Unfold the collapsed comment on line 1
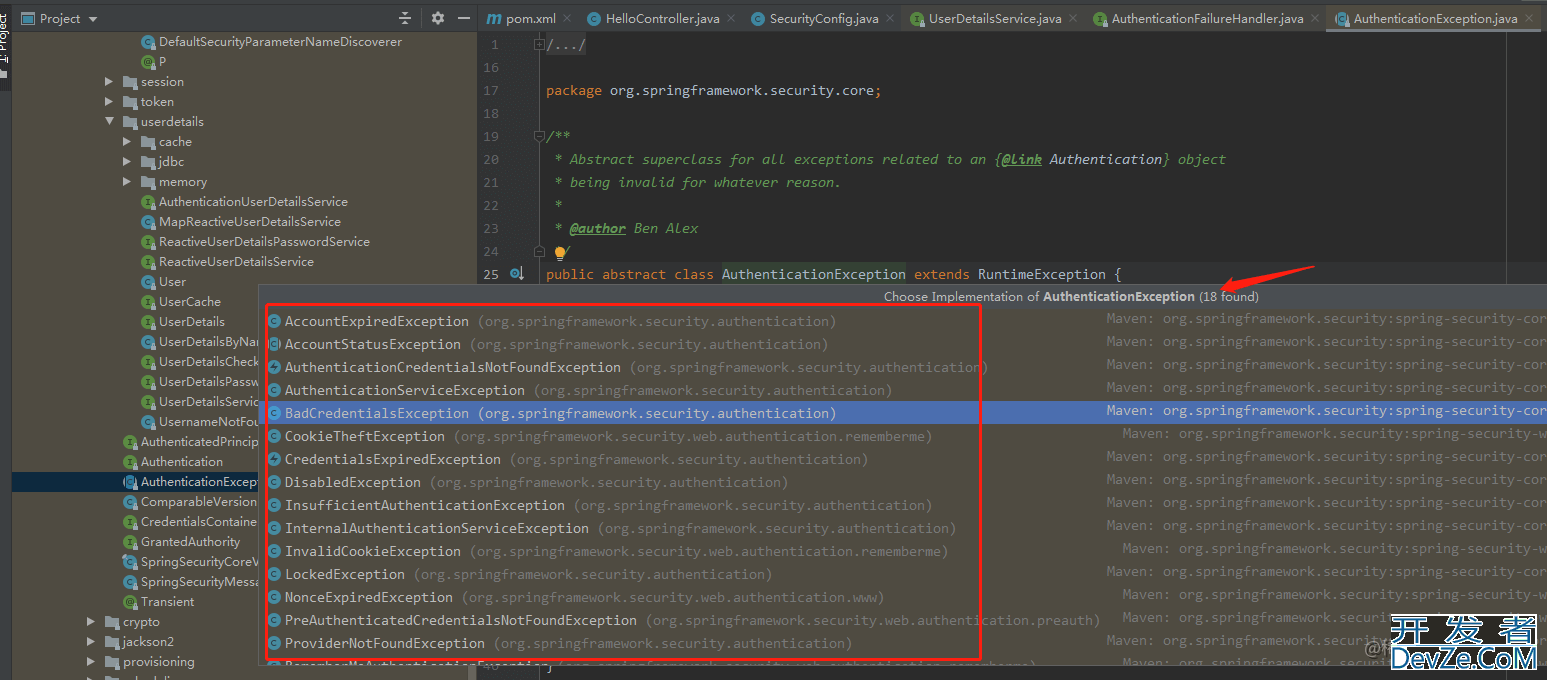 [x=539, y=45]
